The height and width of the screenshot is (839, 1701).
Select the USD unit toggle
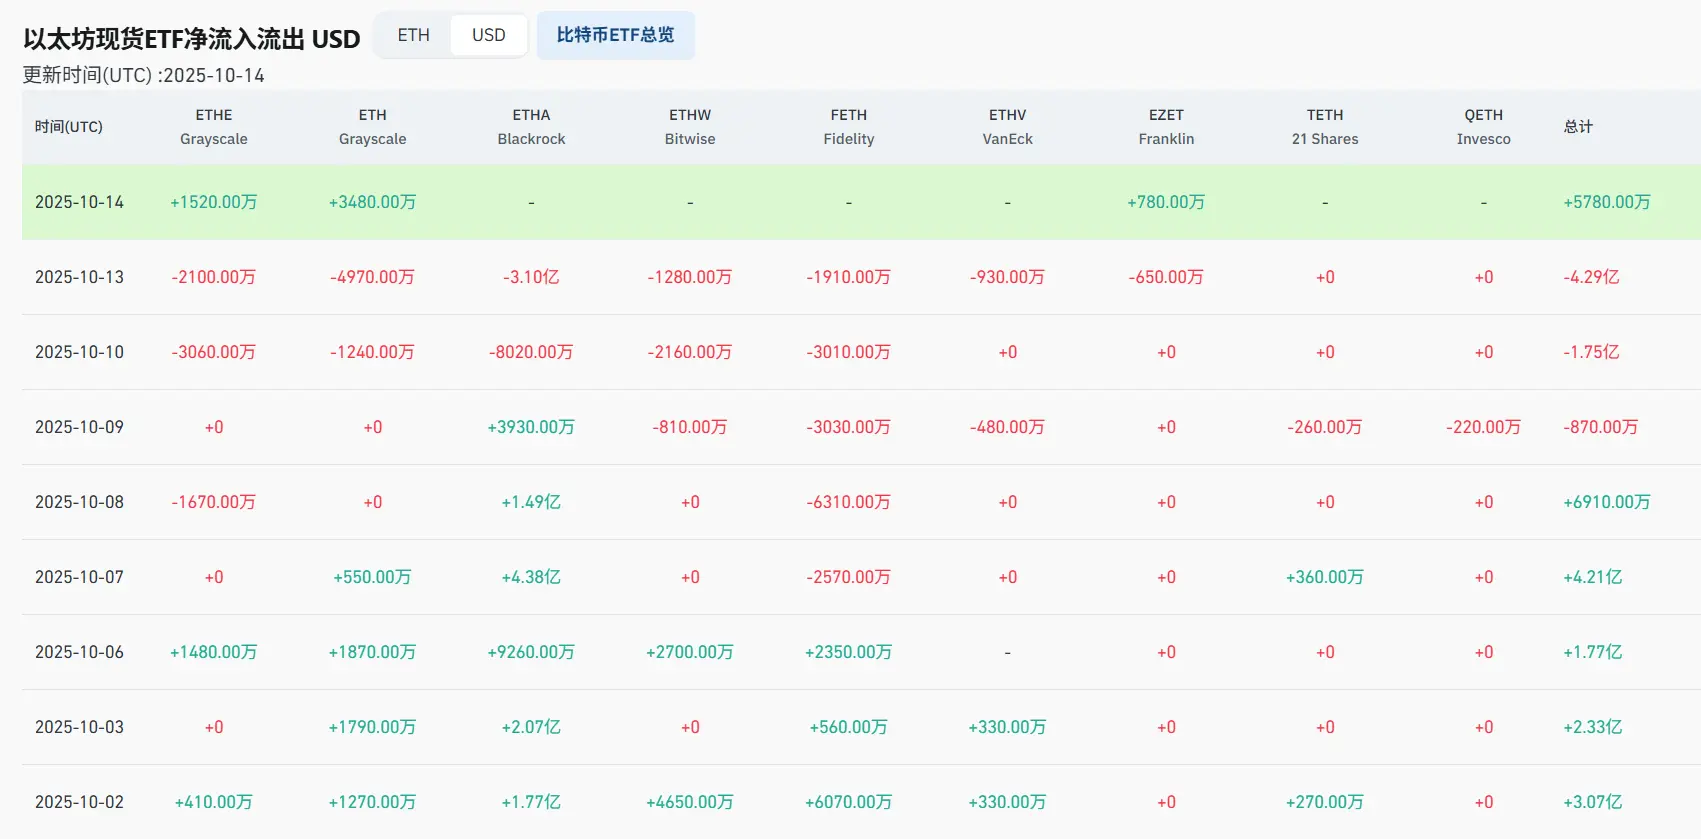tap(488, 35)
